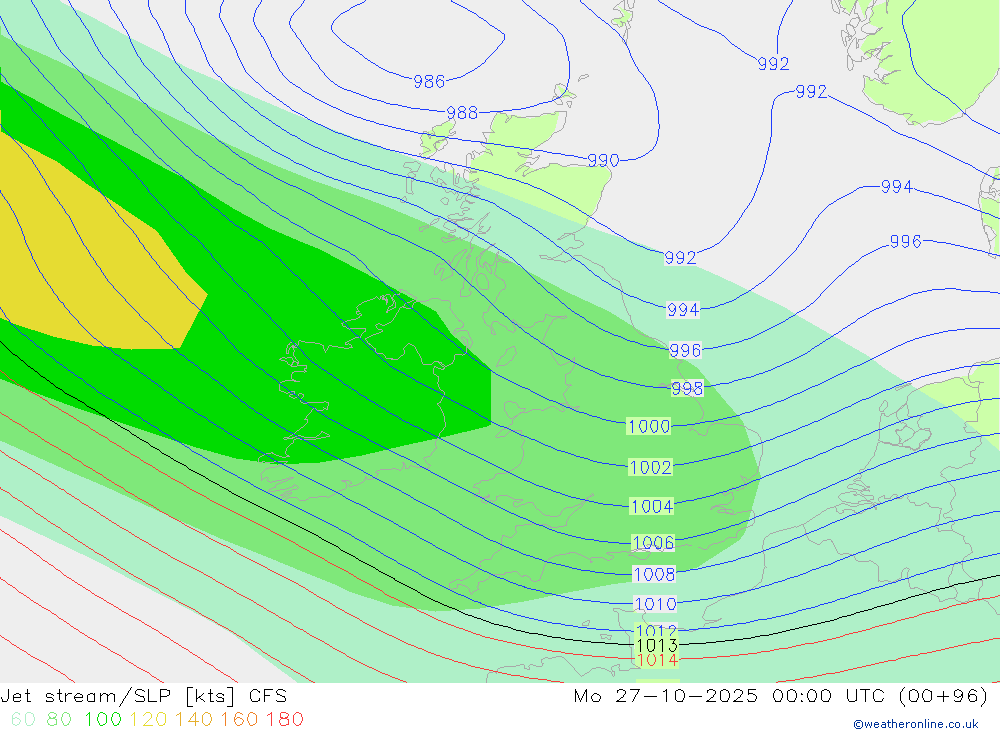Click the 1002 isobar pressure label

coord(651,468)
